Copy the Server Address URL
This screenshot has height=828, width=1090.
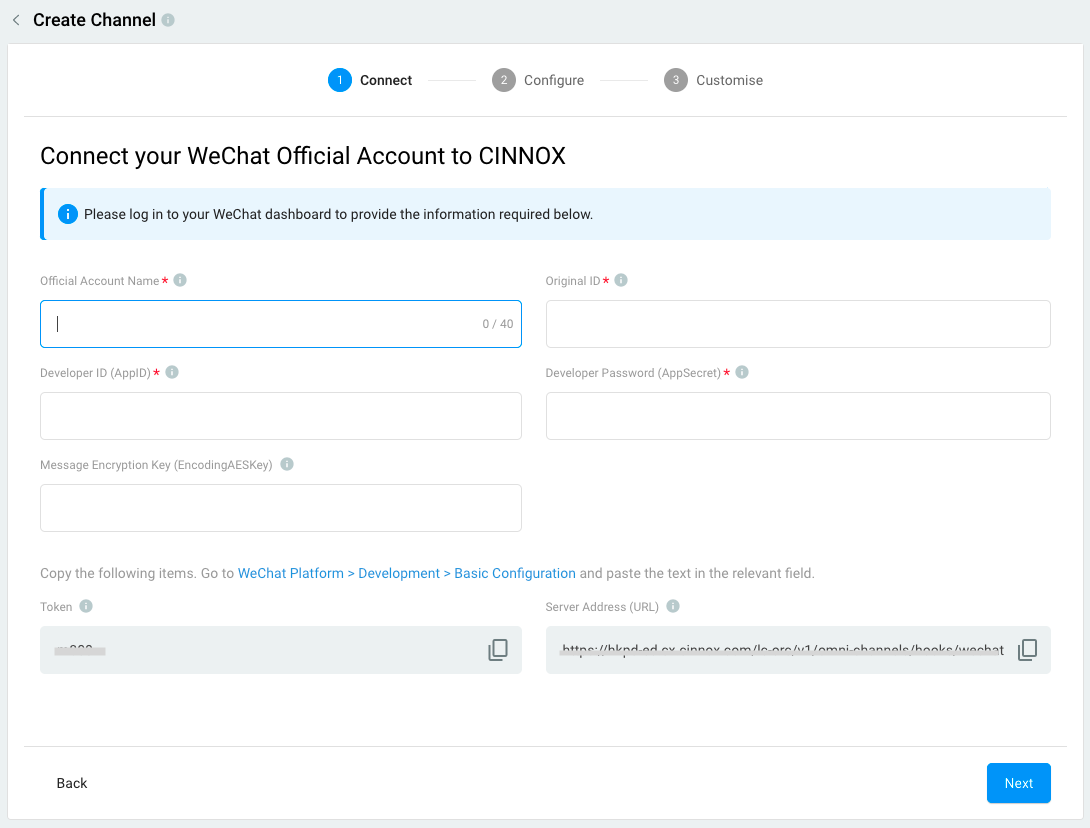coord(1027,650)
